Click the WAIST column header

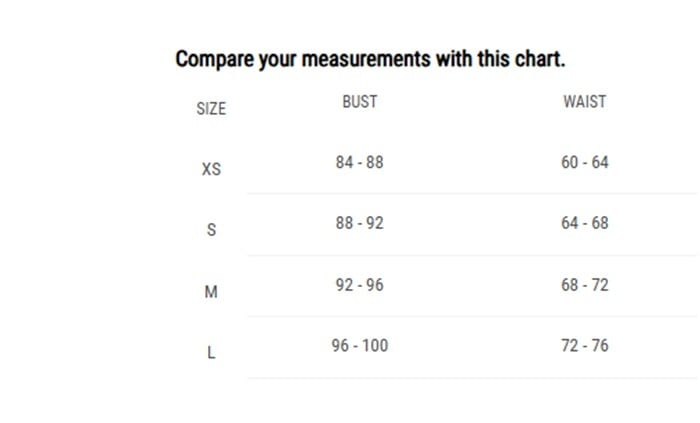tap(585, 101)
